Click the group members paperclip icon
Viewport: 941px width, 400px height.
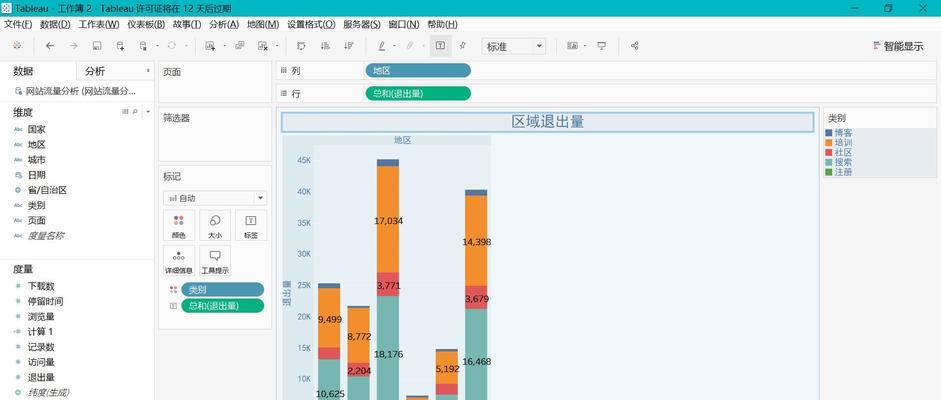click(x=410, y=46)
